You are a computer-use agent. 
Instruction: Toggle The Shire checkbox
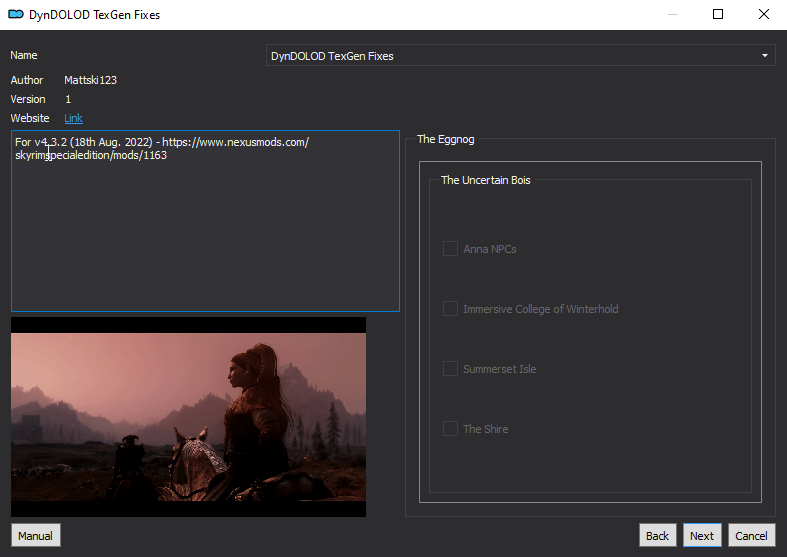pyautogui.click(x=450, y=429)
